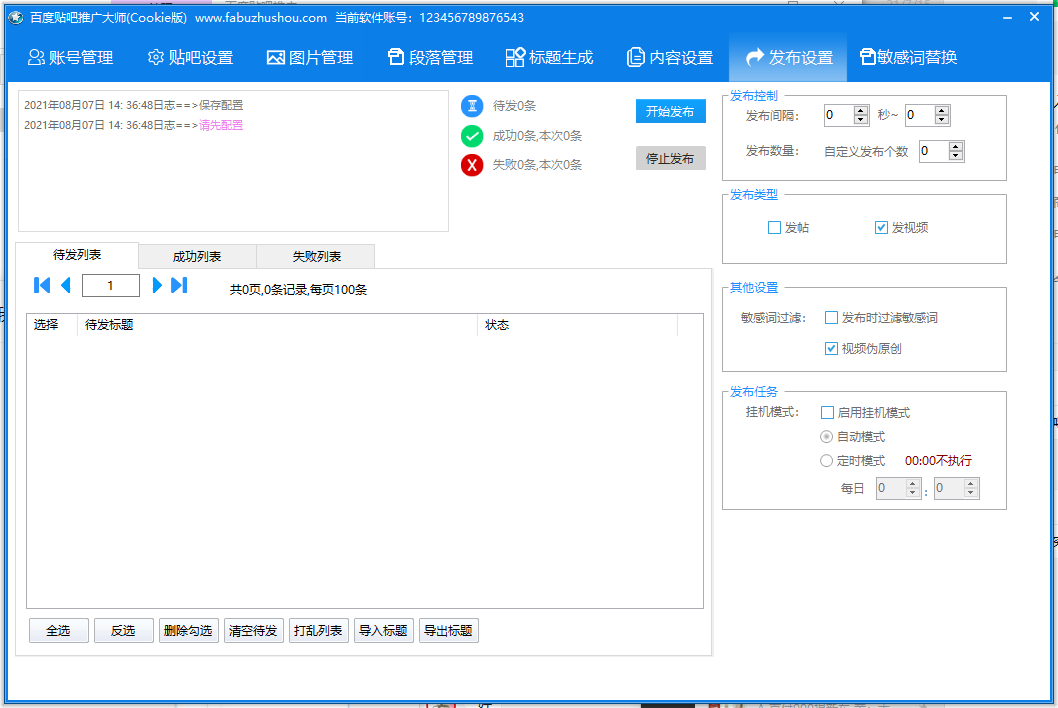Switch to the 失败列表 failed list tab
The image size is (1058, 708).
[316, 256]
